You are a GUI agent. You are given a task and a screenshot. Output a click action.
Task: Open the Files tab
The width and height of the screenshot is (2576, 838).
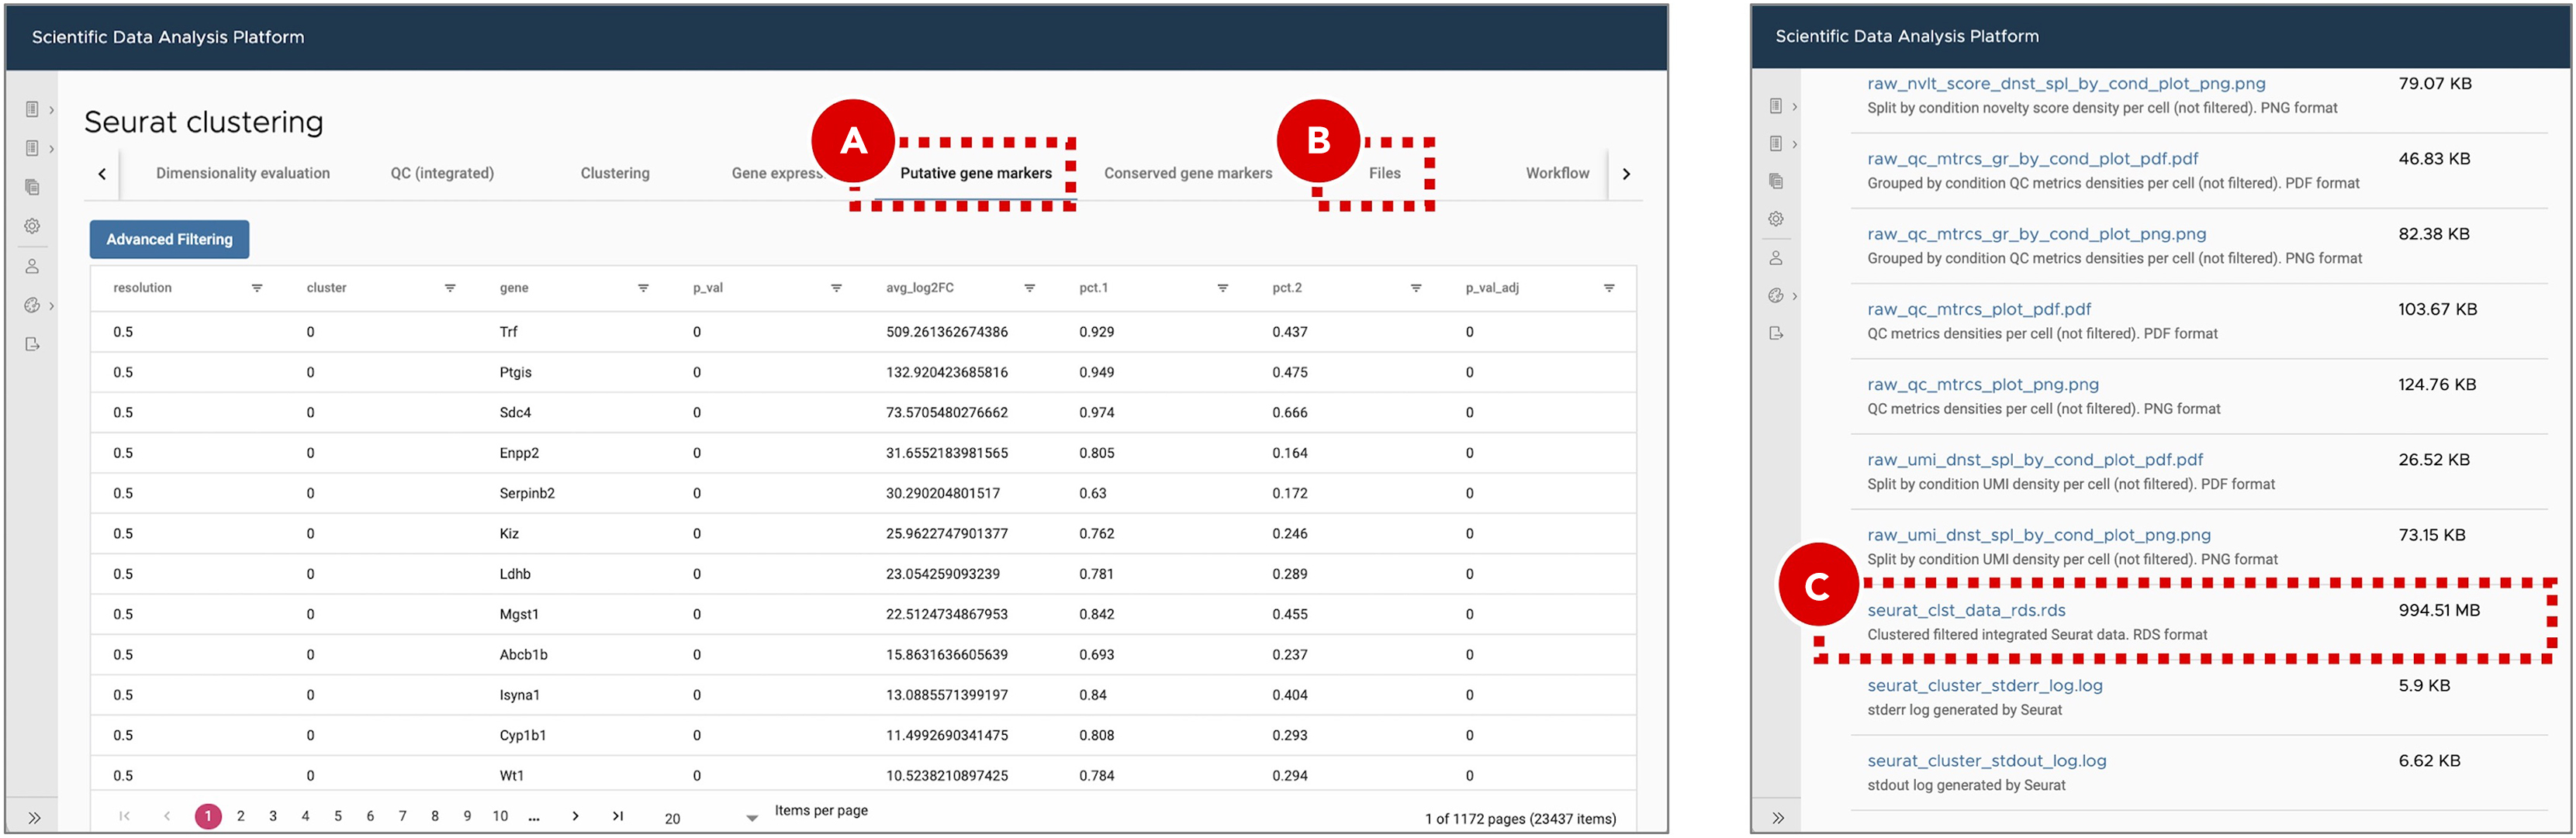pos(1384,173)
